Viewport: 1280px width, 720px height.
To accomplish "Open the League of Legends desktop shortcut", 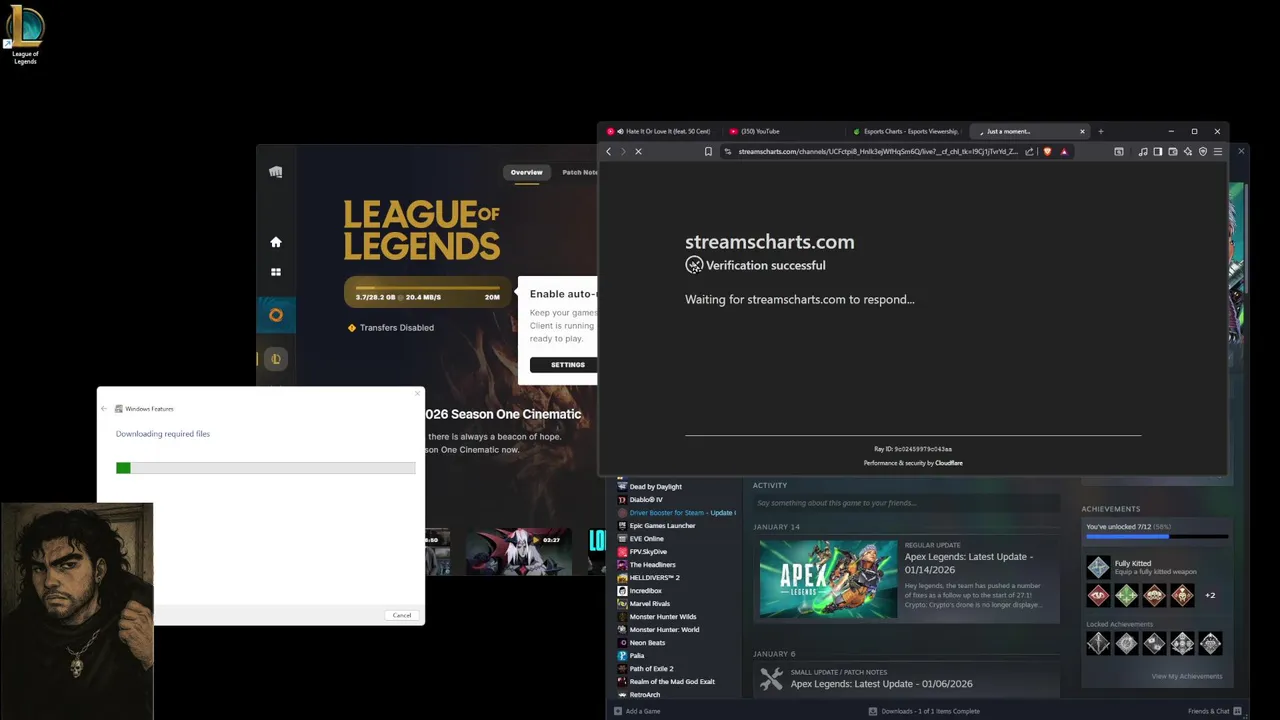I will 25,35.
